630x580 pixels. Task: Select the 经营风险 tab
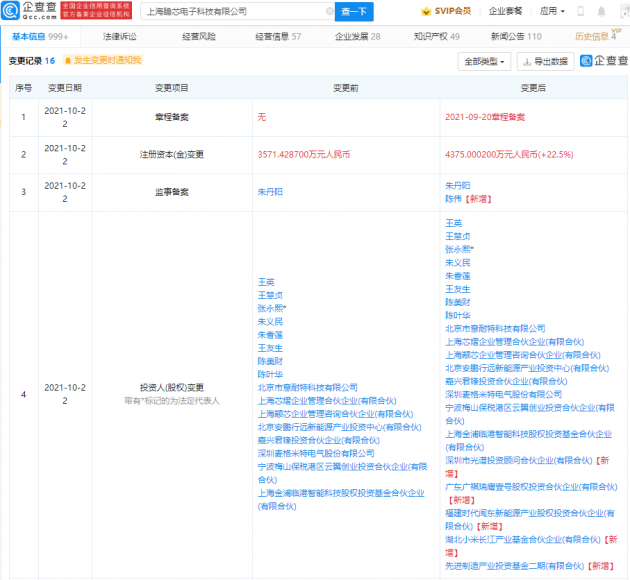(x=199, y=36)
